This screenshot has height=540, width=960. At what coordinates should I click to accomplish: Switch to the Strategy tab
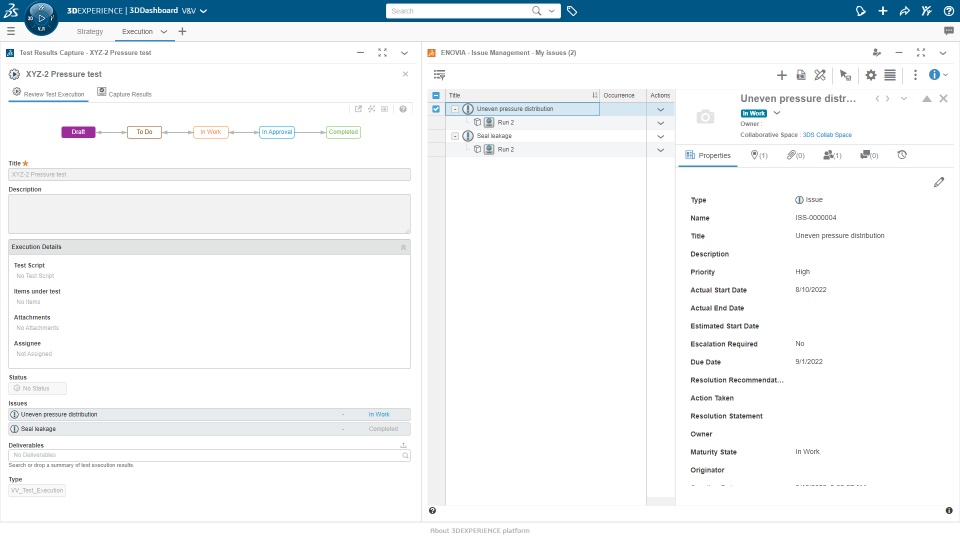coord(90,32)
